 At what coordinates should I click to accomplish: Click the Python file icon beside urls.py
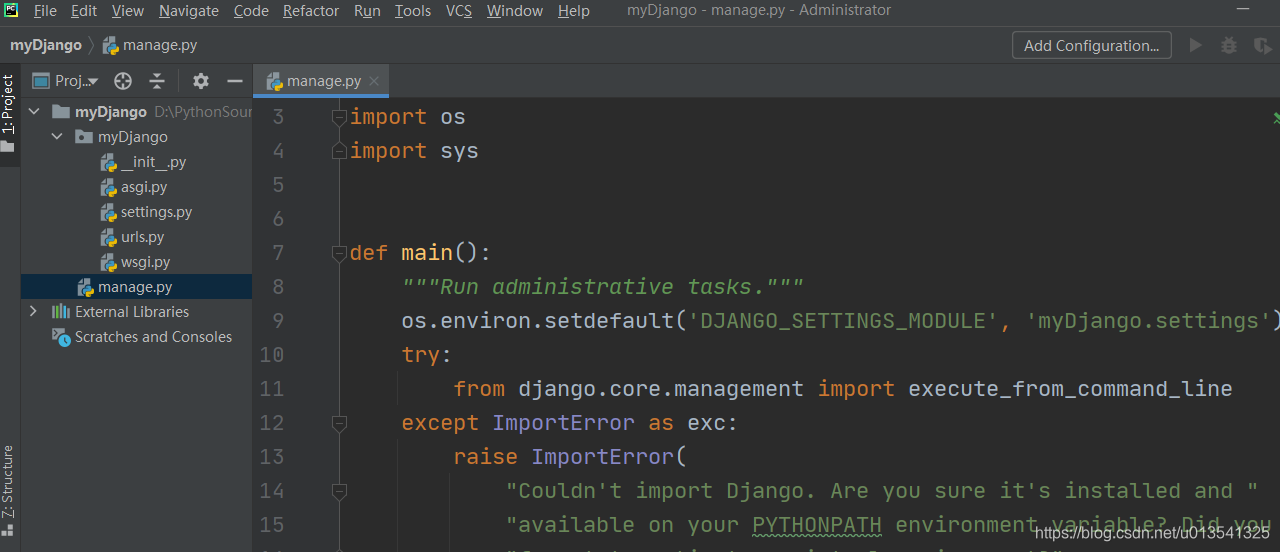tap(108, 237)
